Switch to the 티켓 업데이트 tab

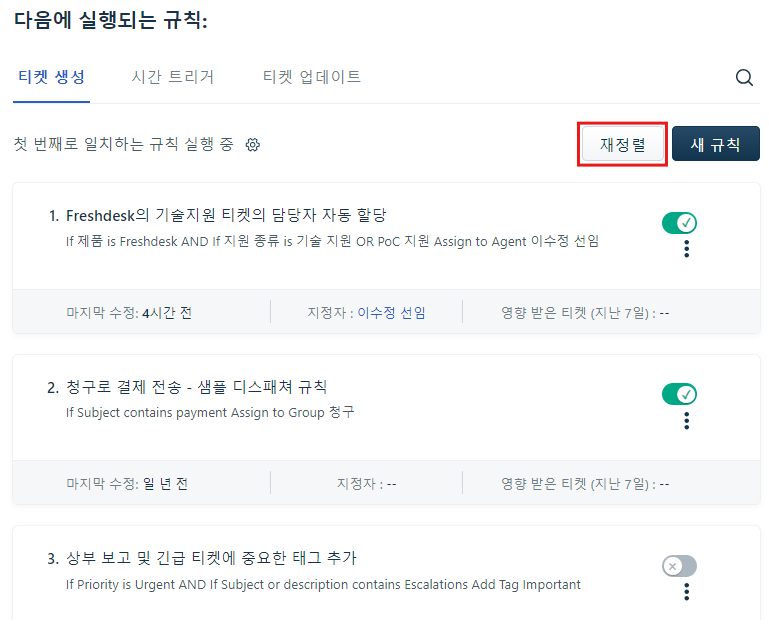point(312,77)
